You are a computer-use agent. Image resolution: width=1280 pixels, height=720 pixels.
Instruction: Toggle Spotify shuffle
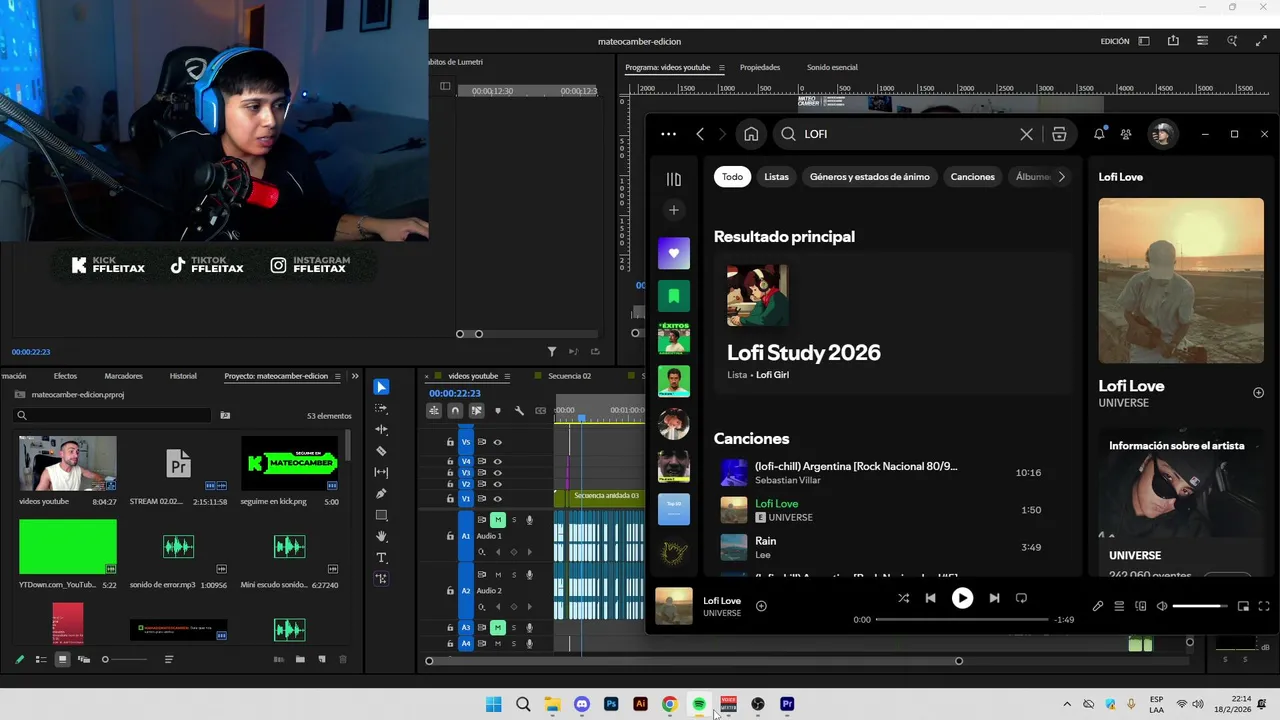pos(903,598)
